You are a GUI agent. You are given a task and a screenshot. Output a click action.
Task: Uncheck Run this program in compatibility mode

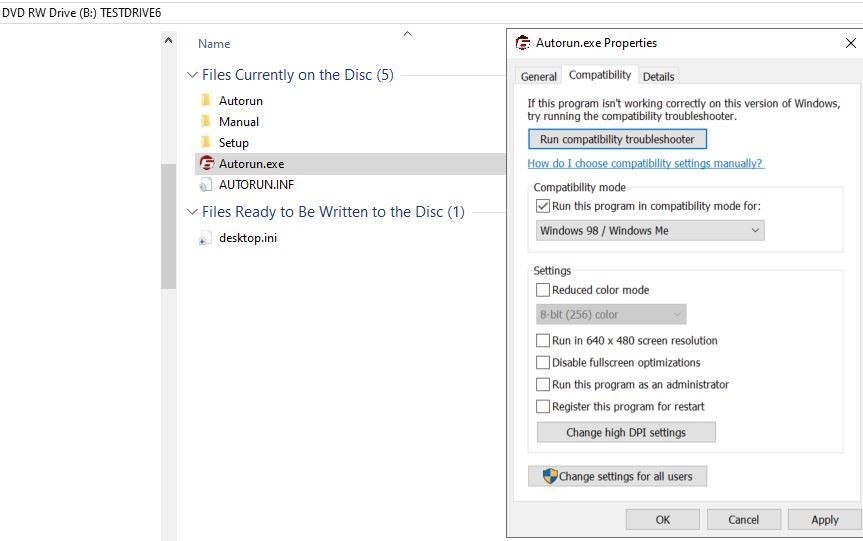click(543, 206)
